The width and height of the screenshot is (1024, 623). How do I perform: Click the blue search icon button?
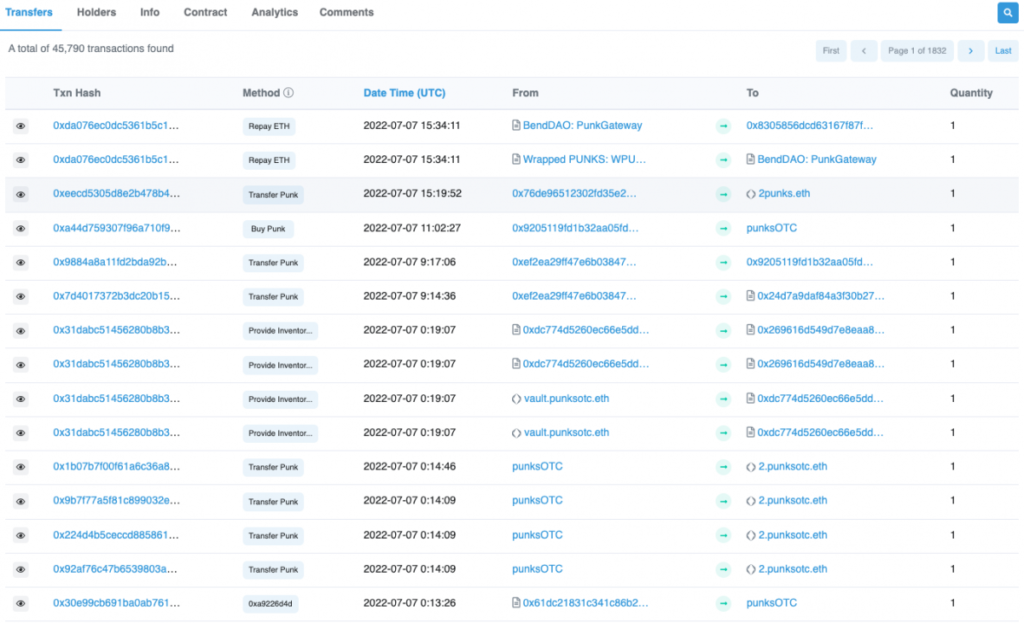pyautogui.click(x=1007, y=12)
